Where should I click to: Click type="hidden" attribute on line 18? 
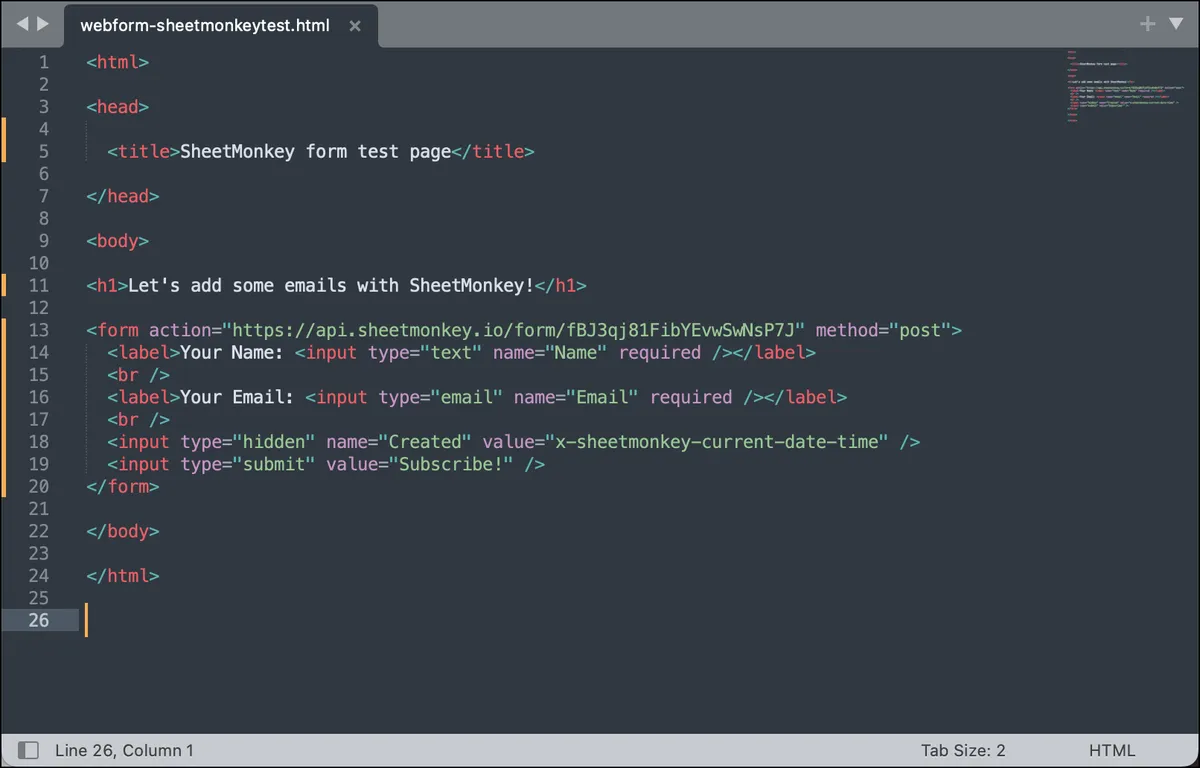point(248,442)
